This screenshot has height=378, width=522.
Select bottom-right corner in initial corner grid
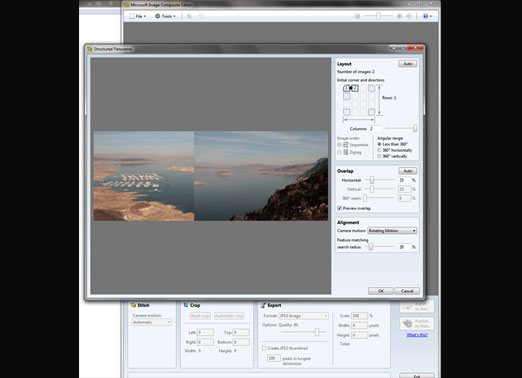coord(371,112)
